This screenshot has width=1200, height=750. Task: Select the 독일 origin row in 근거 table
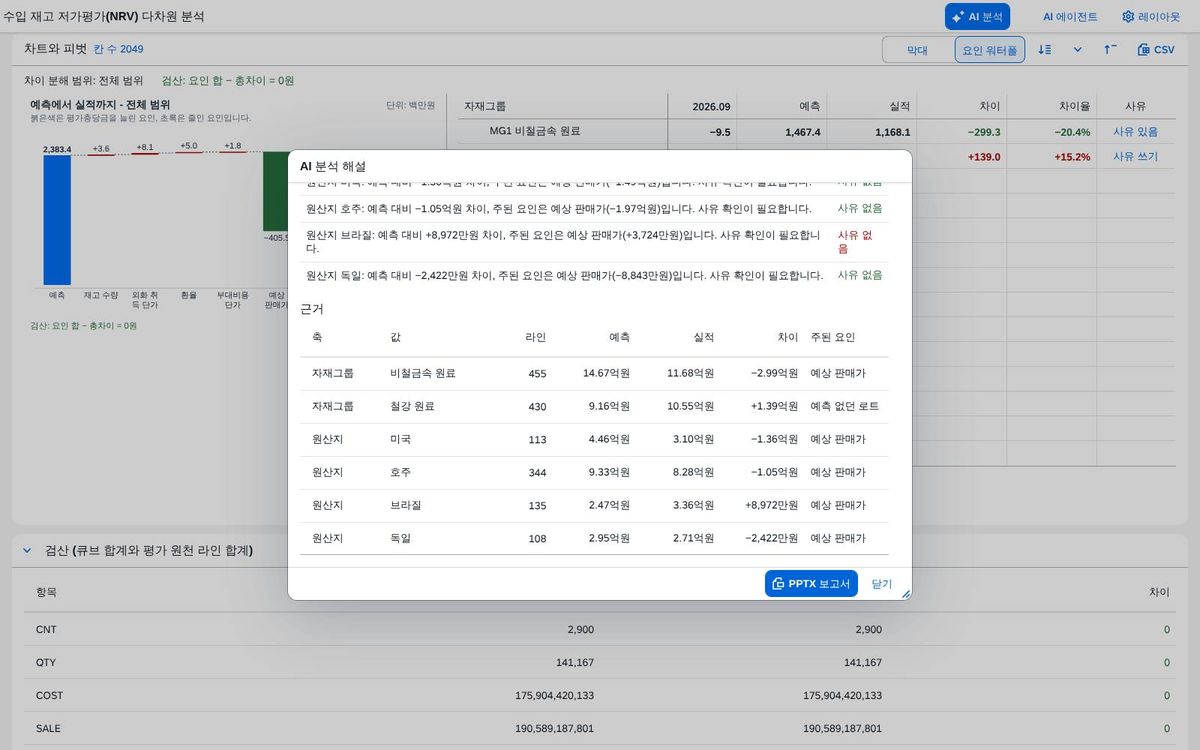(594, 538)
